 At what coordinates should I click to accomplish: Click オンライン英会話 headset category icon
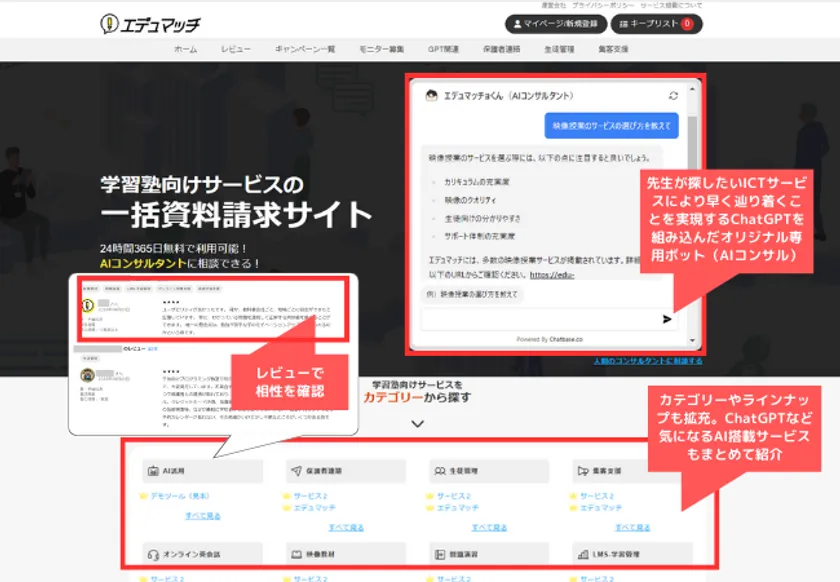coord(153,554)
